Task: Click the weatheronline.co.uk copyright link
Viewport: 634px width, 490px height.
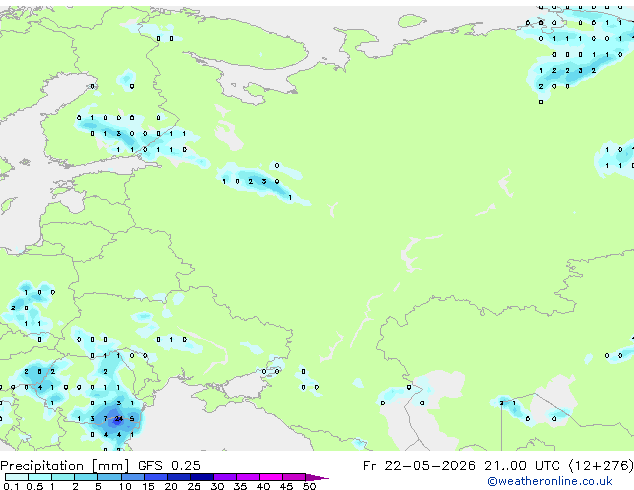Action: [x=549, y=481]
